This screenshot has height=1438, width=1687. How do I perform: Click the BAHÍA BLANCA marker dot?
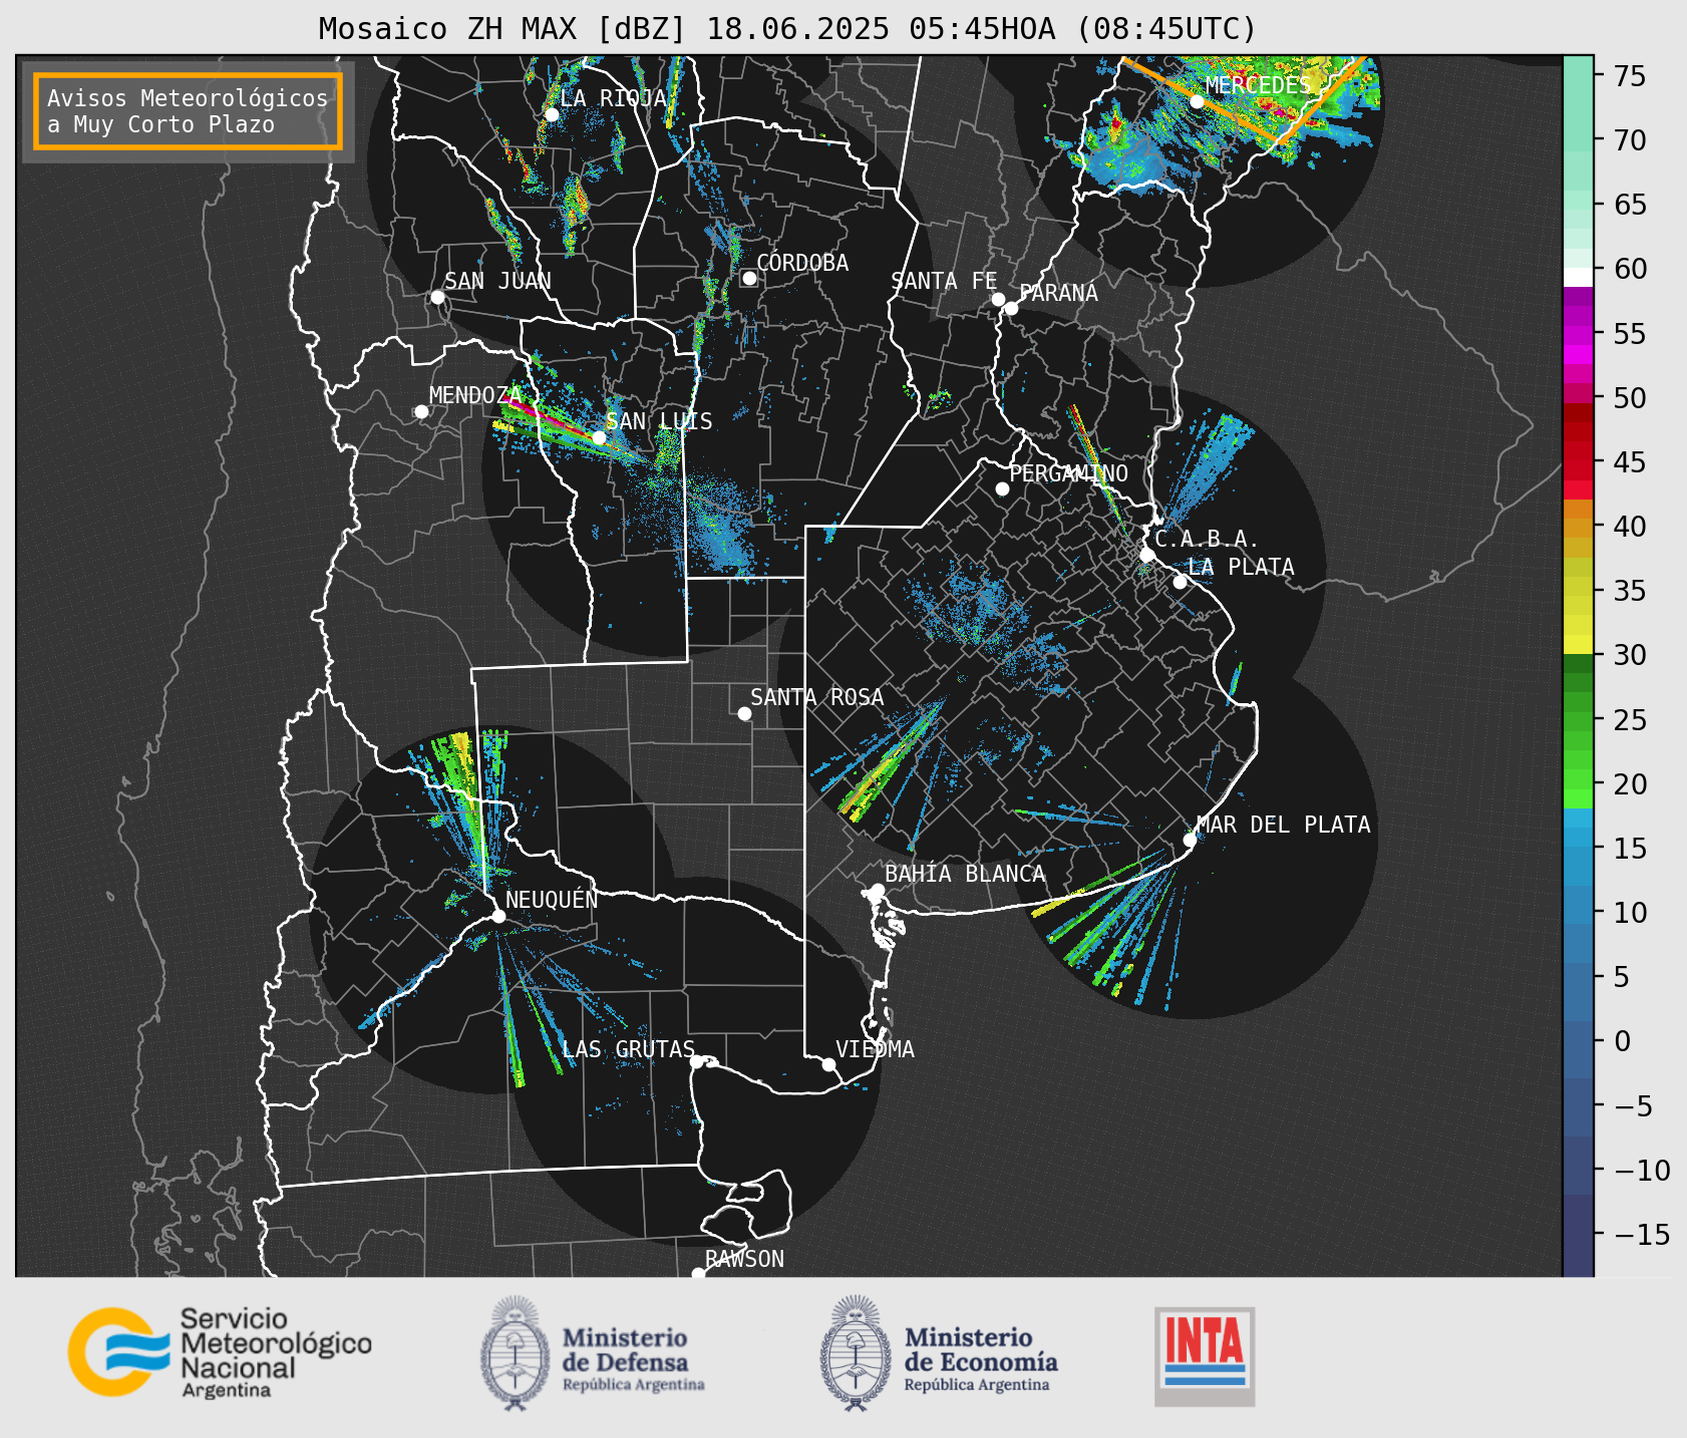tap(877, 890)
